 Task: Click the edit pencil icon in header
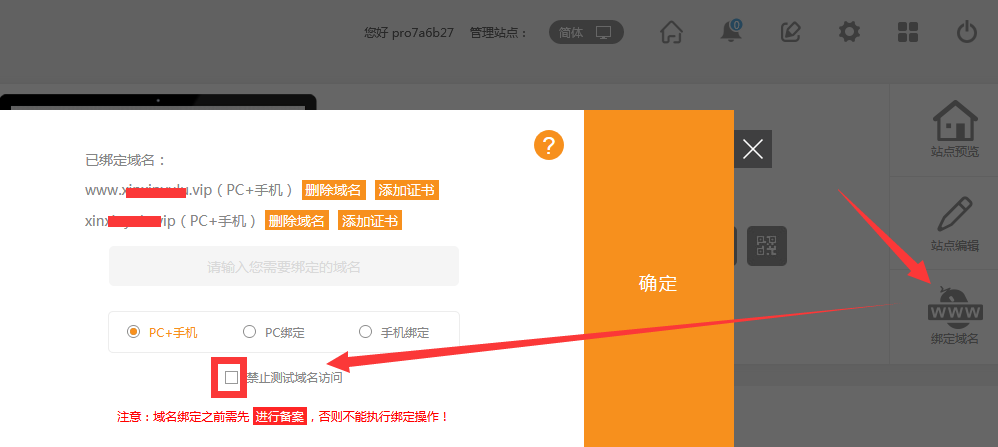pyautogui.click(x=790, y=32)
